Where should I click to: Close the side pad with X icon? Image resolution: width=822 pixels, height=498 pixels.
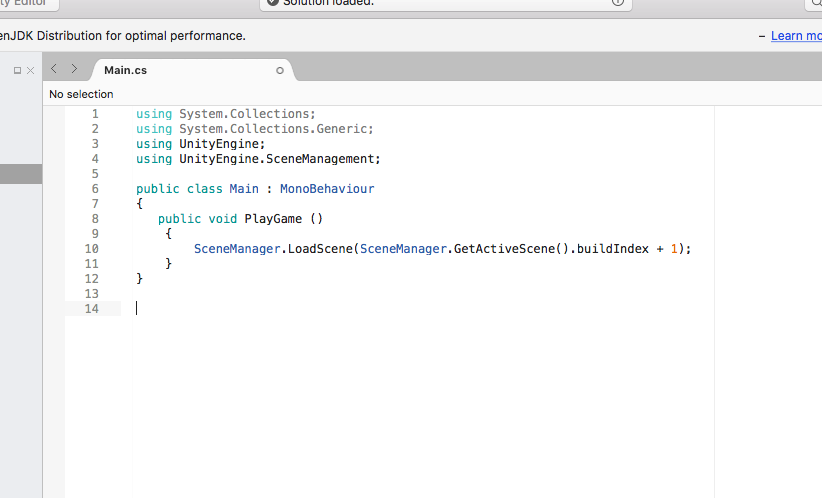click(30, 71)
